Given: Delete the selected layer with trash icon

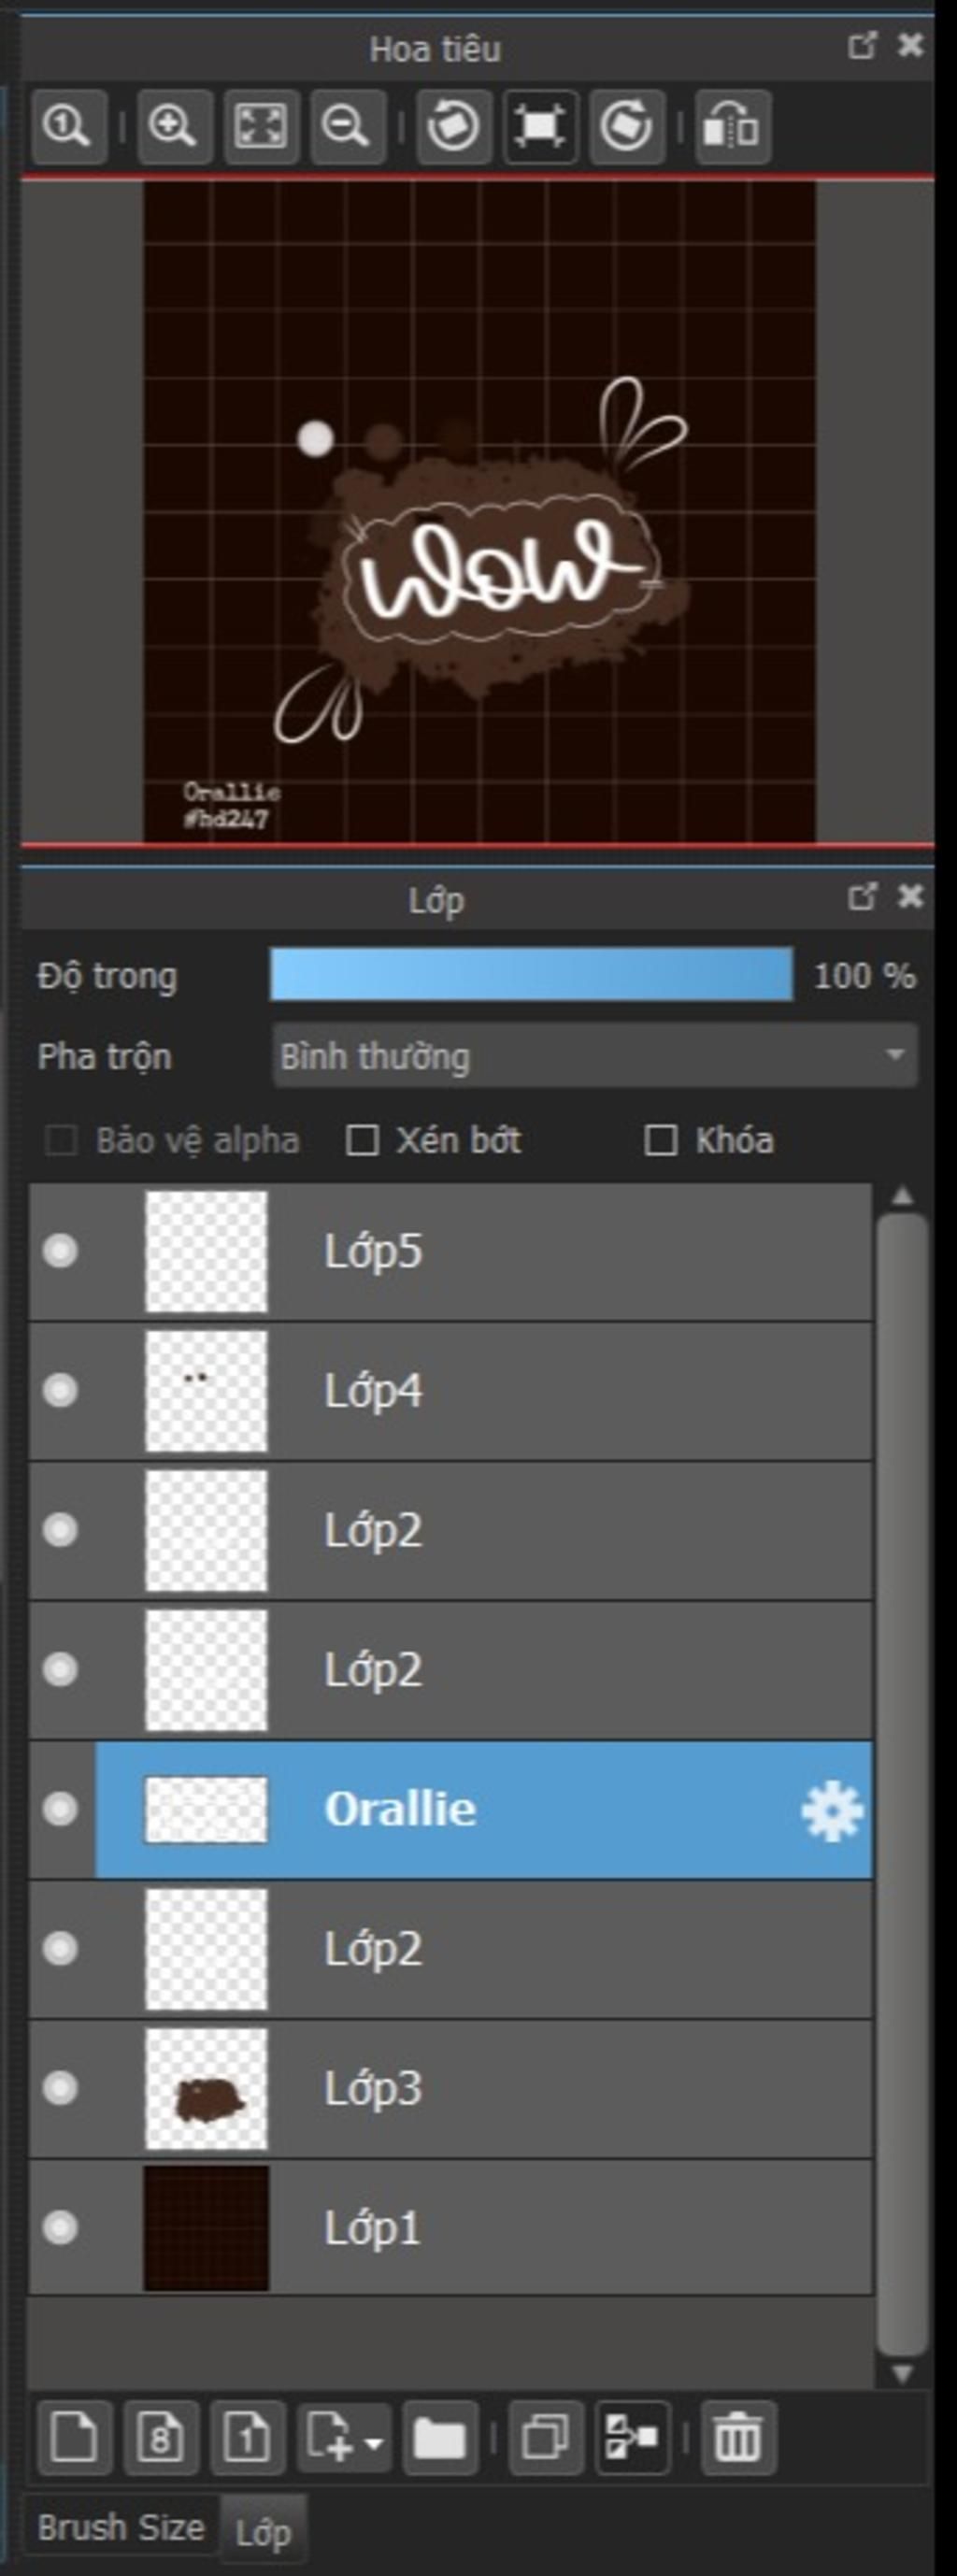Looking at the screenshot, I should 738,2438.
